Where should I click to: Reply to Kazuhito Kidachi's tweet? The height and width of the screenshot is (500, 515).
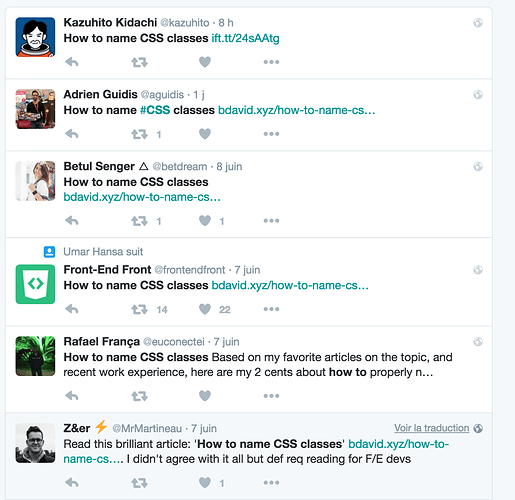72,62
